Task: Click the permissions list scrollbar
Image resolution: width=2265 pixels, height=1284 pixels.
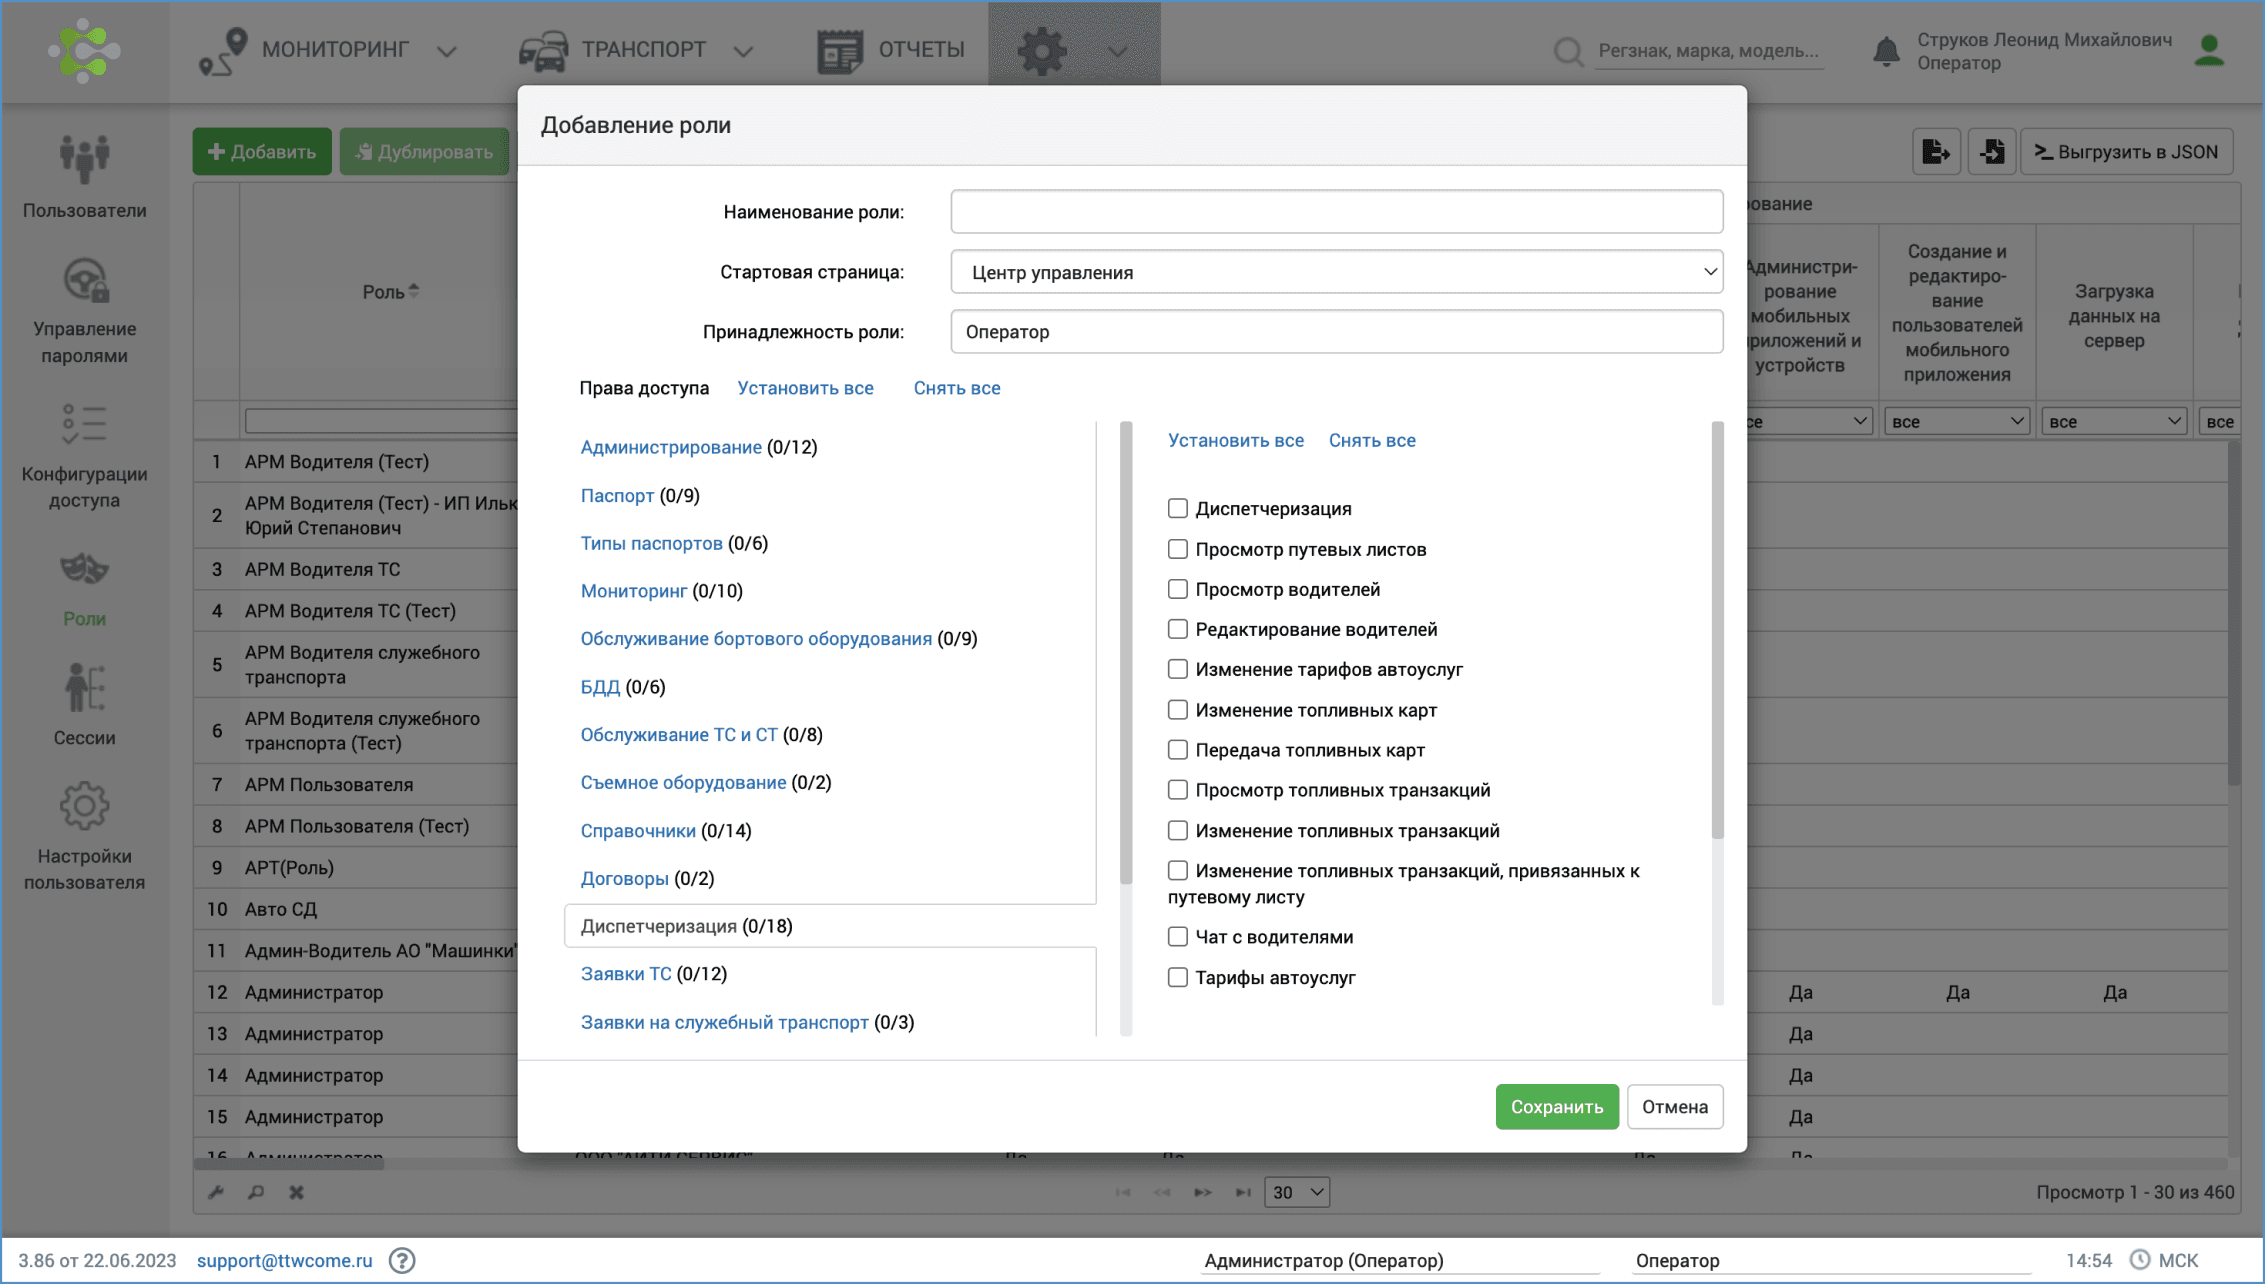Action: click(1126, 650)
